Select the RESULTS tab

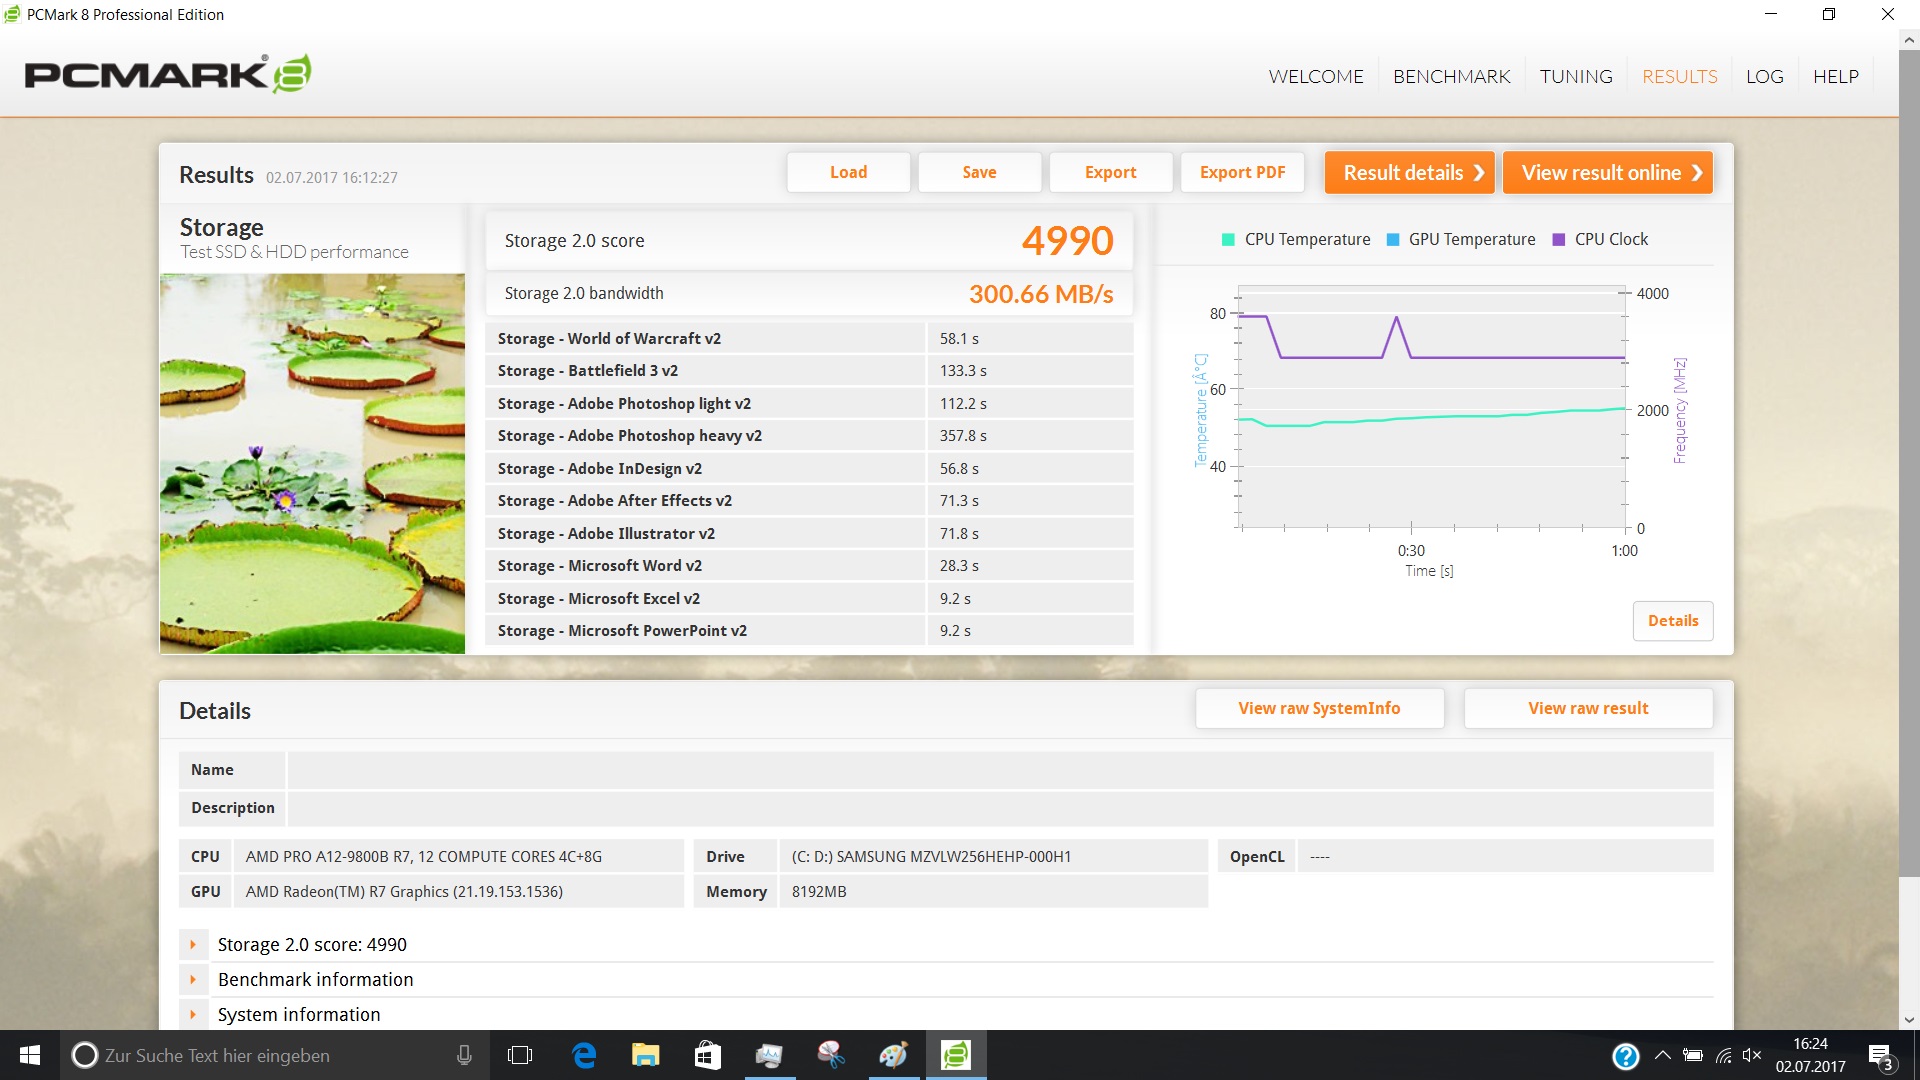tap(1680, 76)
